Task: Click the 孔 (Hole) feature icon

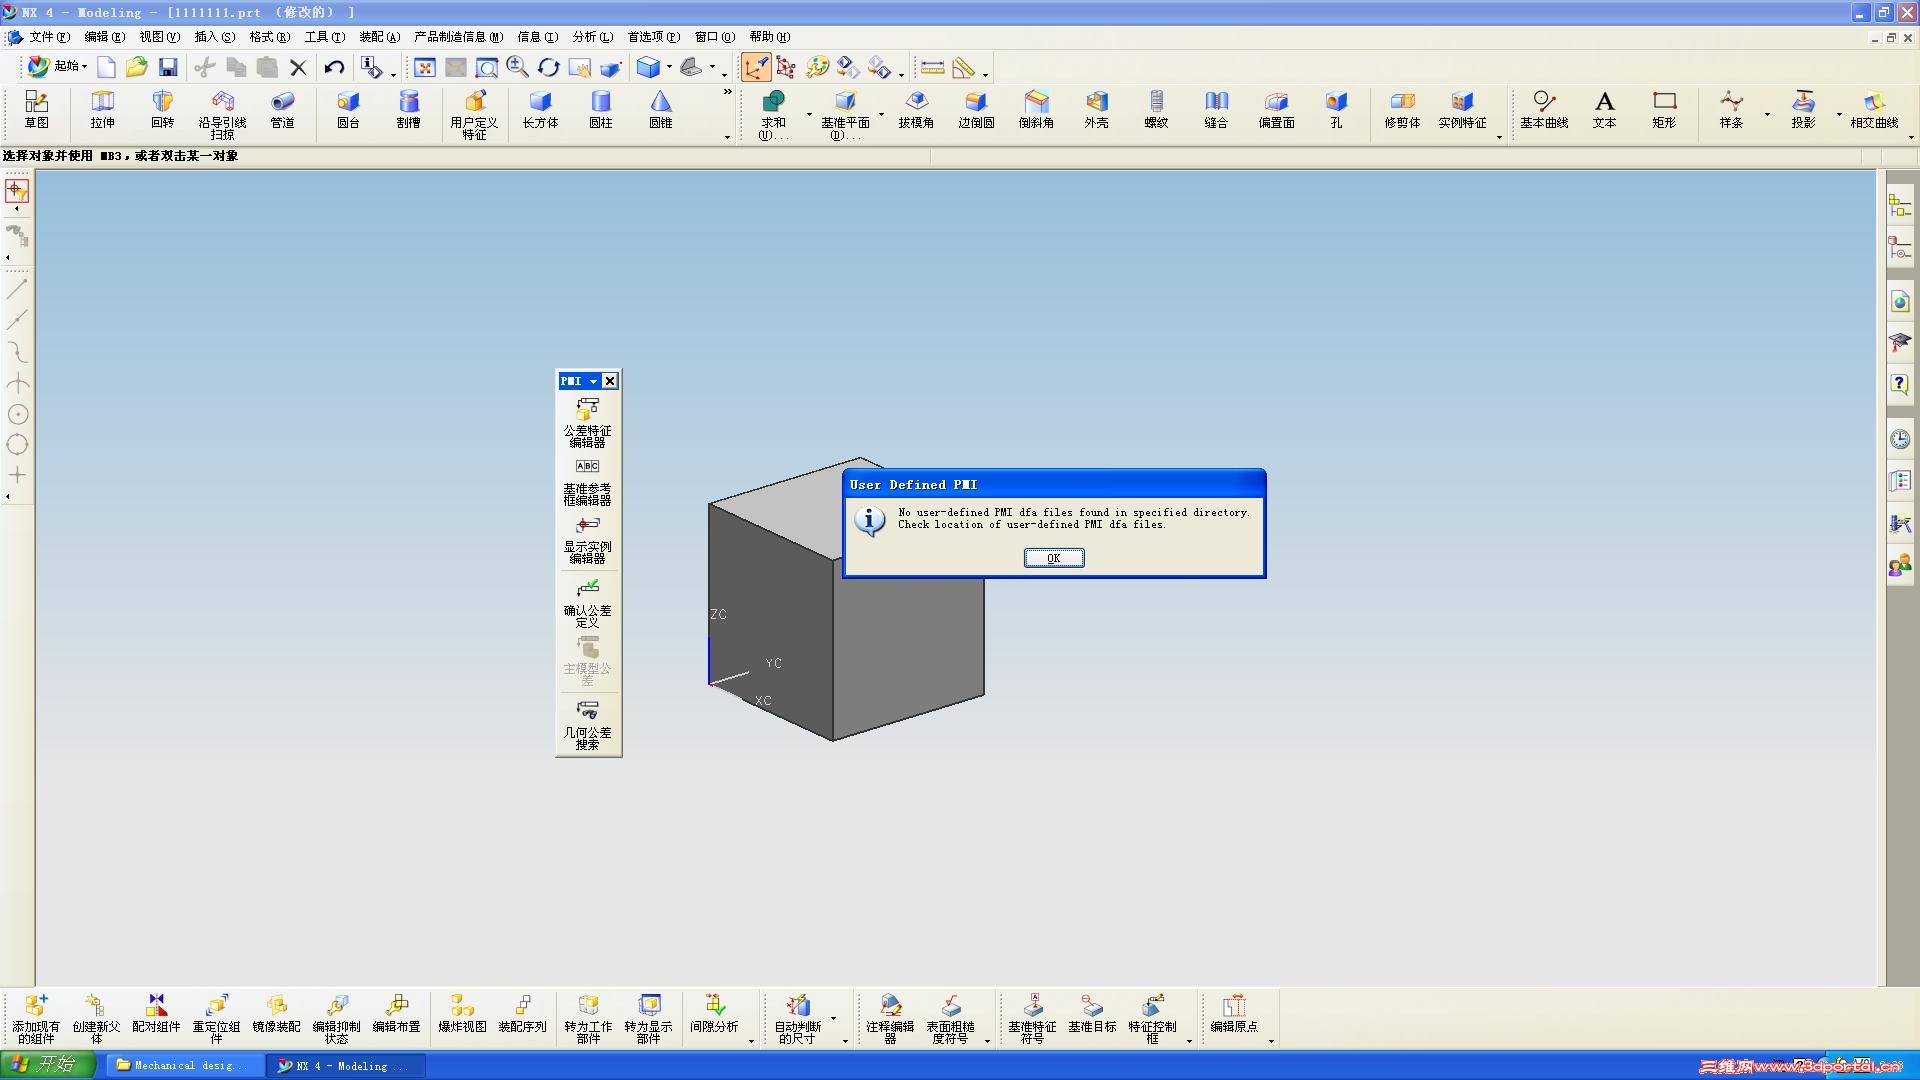Action: click(x=1336, y=102)
